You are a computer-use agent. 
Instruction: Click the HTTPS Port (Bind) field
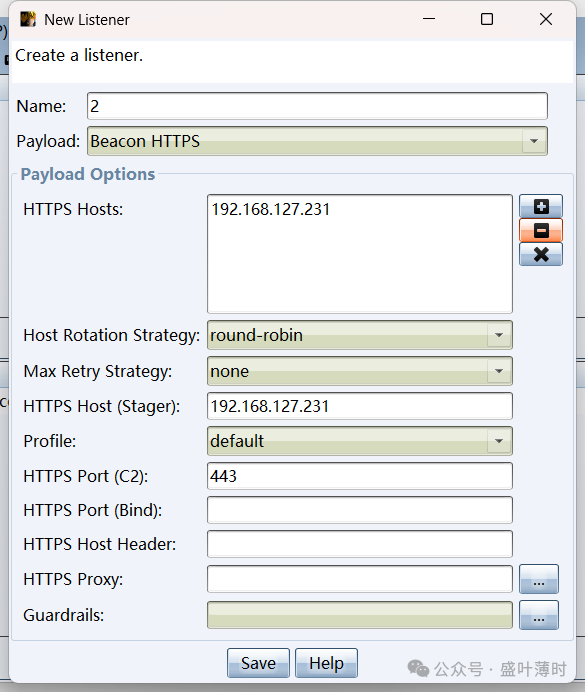[360, 510]
